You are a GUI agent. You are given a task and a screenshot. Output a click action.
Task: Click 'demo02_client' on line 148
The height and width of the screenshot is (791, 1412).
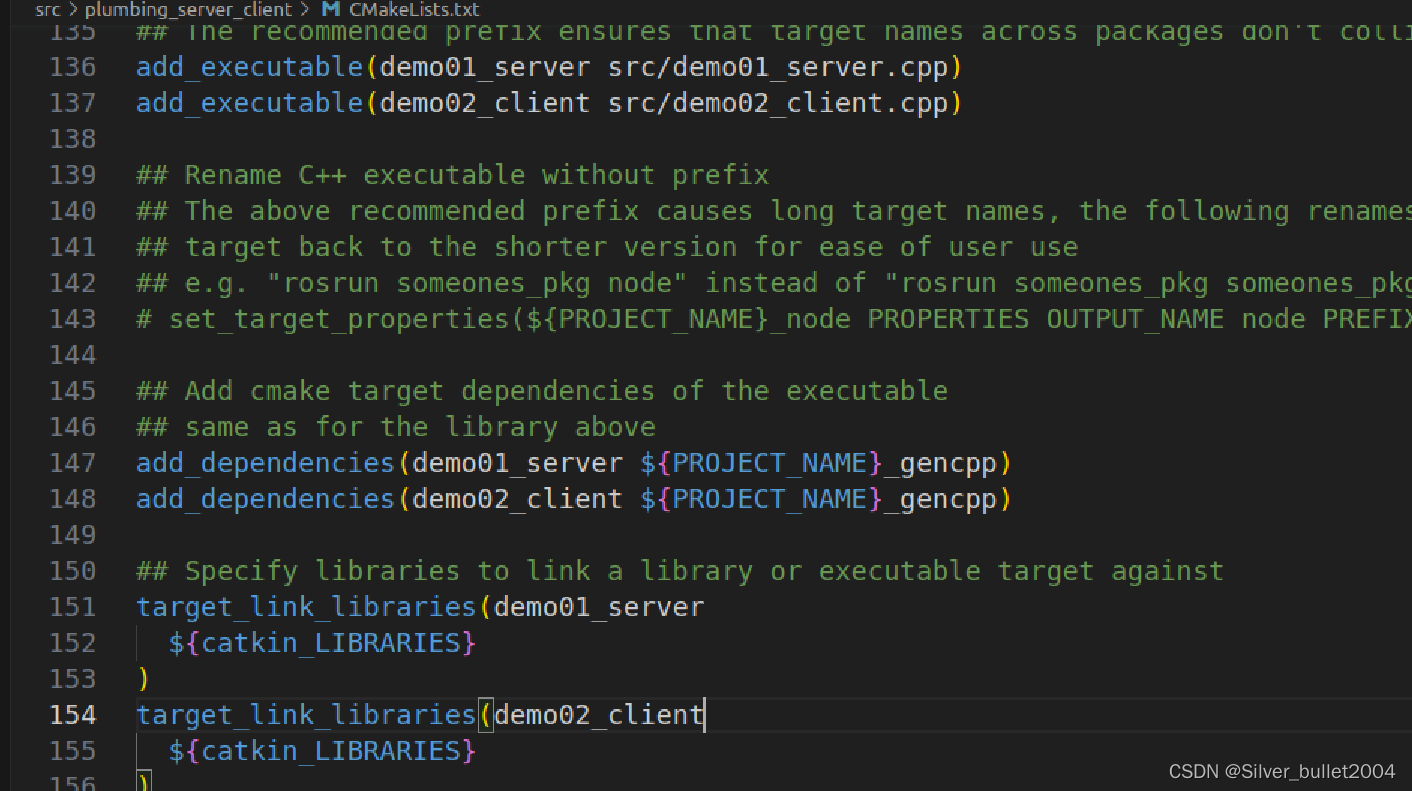tap(517, 499)
